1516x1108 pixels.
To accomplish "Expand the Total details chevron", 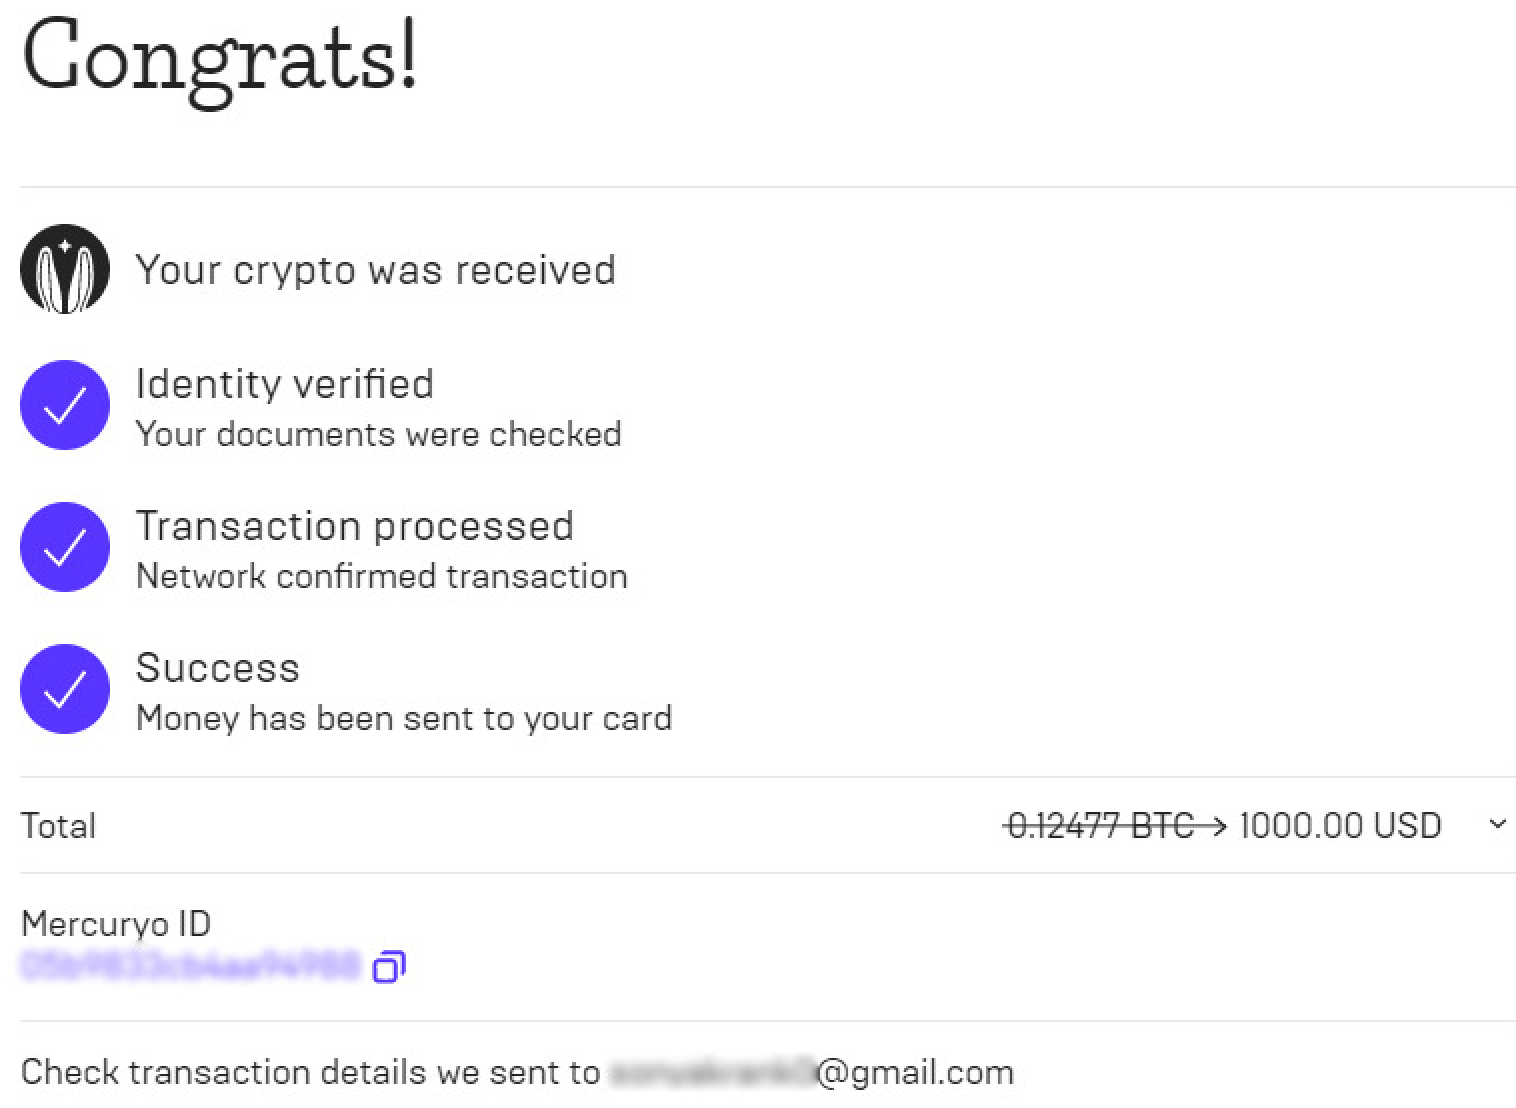I will (1497, 825).
